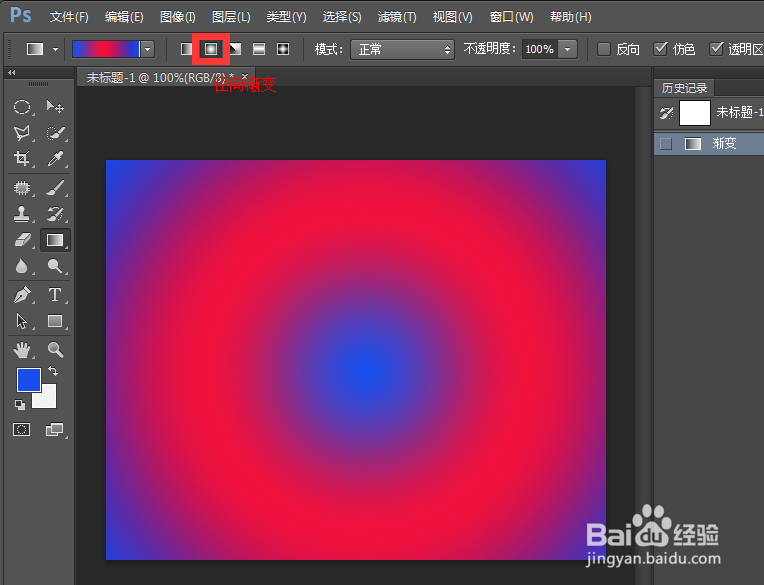Open the 滤镜(T) menu
Screen dimensions: 764x585
point(397,17)
